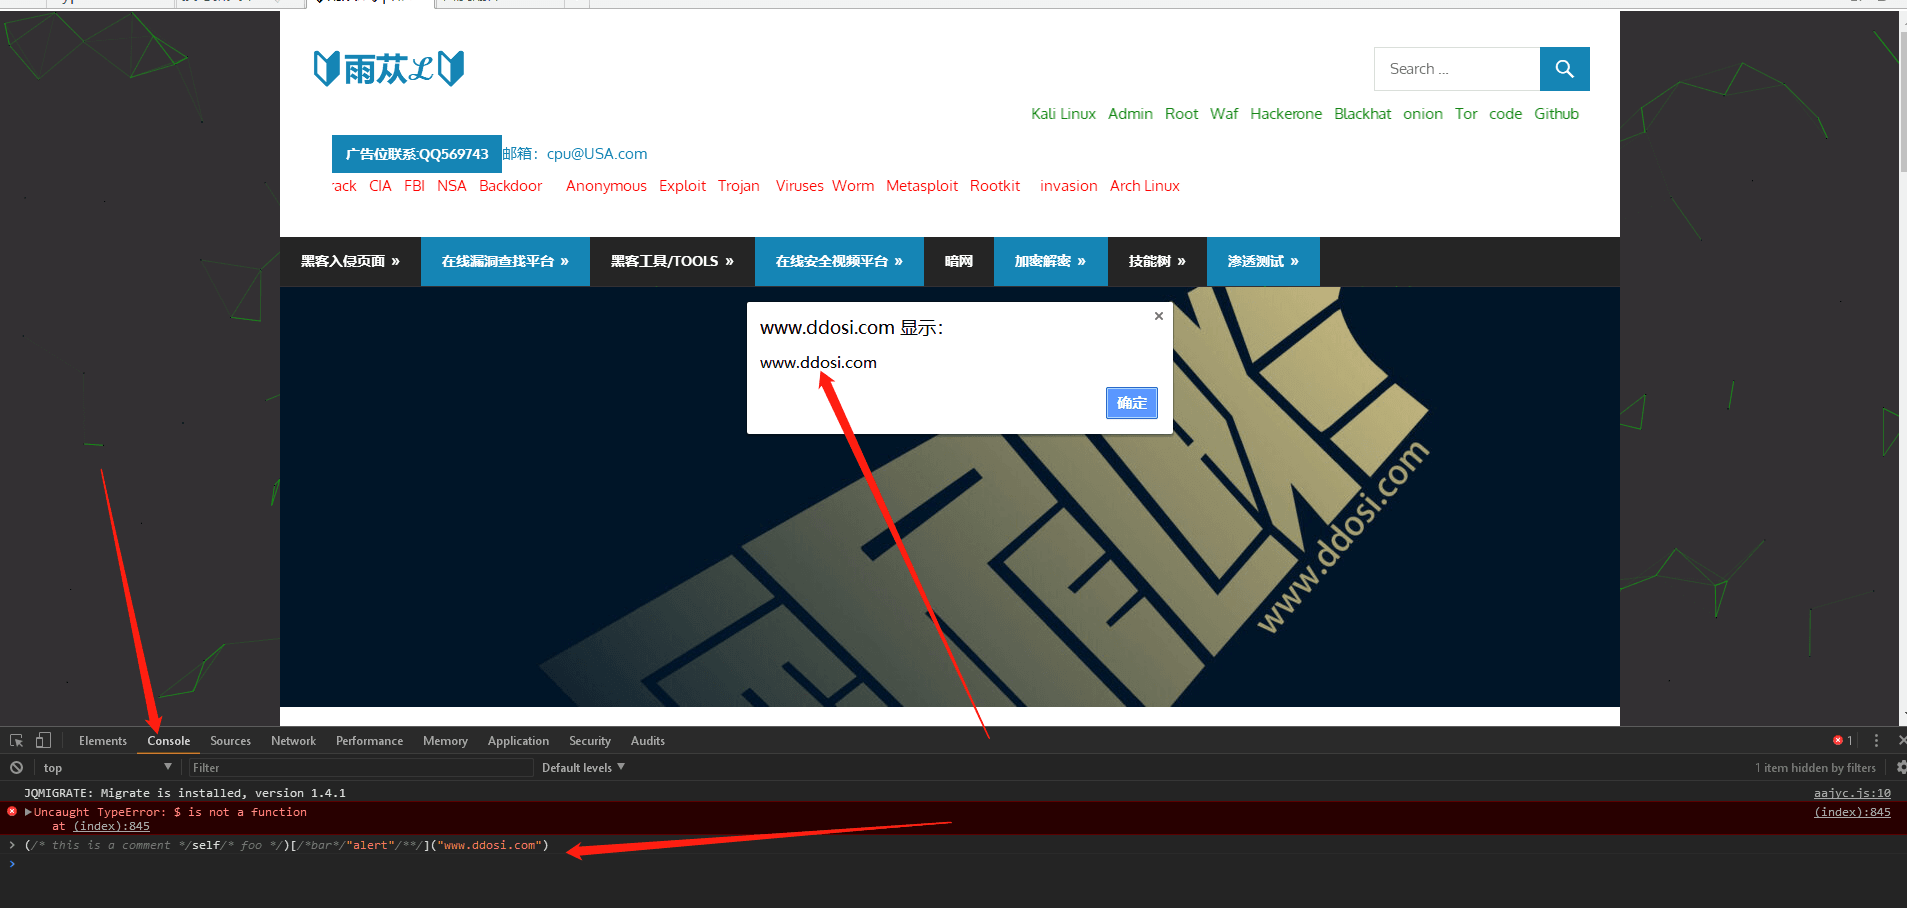Focus the console Filter input

click(361, 768)
